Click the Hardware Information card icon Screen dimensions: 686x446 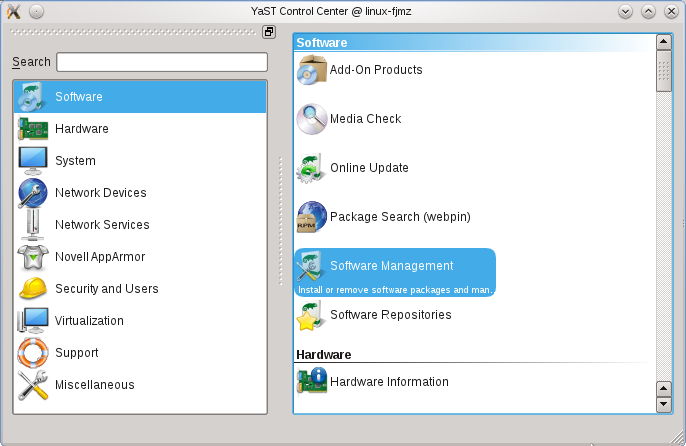[x=312, y=382]
